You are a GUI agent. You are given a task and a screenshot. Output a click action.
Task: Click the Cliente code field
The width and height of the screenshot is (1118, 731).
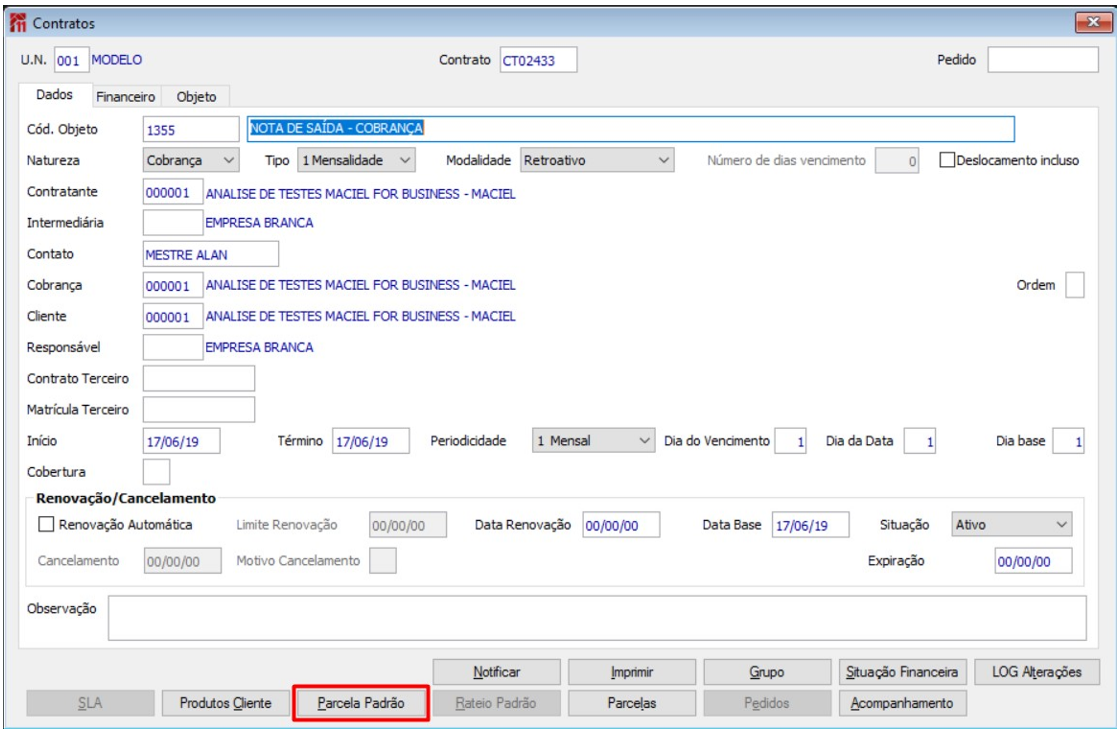173,317
